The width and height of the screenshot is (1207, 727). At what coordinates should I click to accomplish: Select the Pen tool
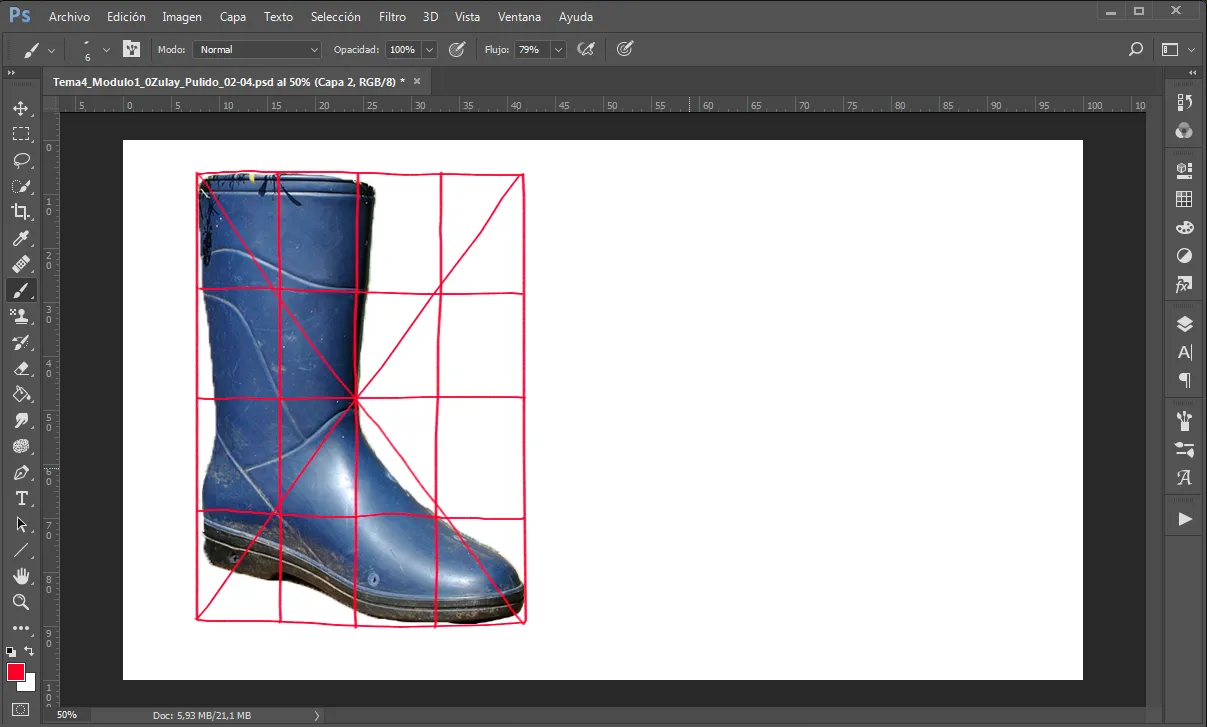click(21, 472)
